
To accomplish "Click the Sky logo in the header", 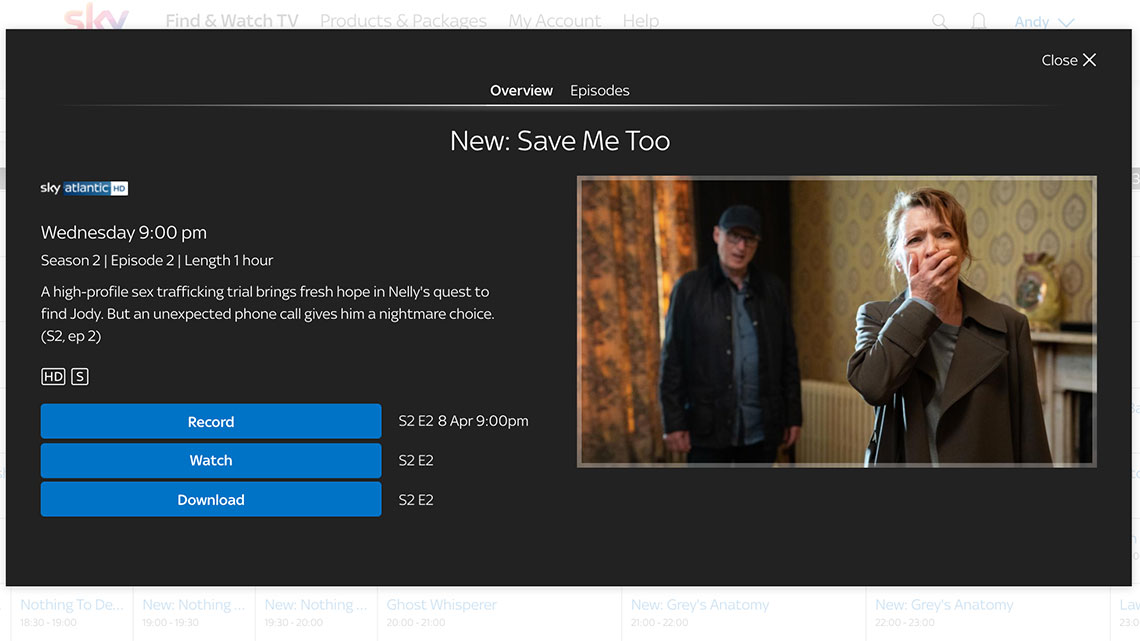I will [x=96, y=16].
